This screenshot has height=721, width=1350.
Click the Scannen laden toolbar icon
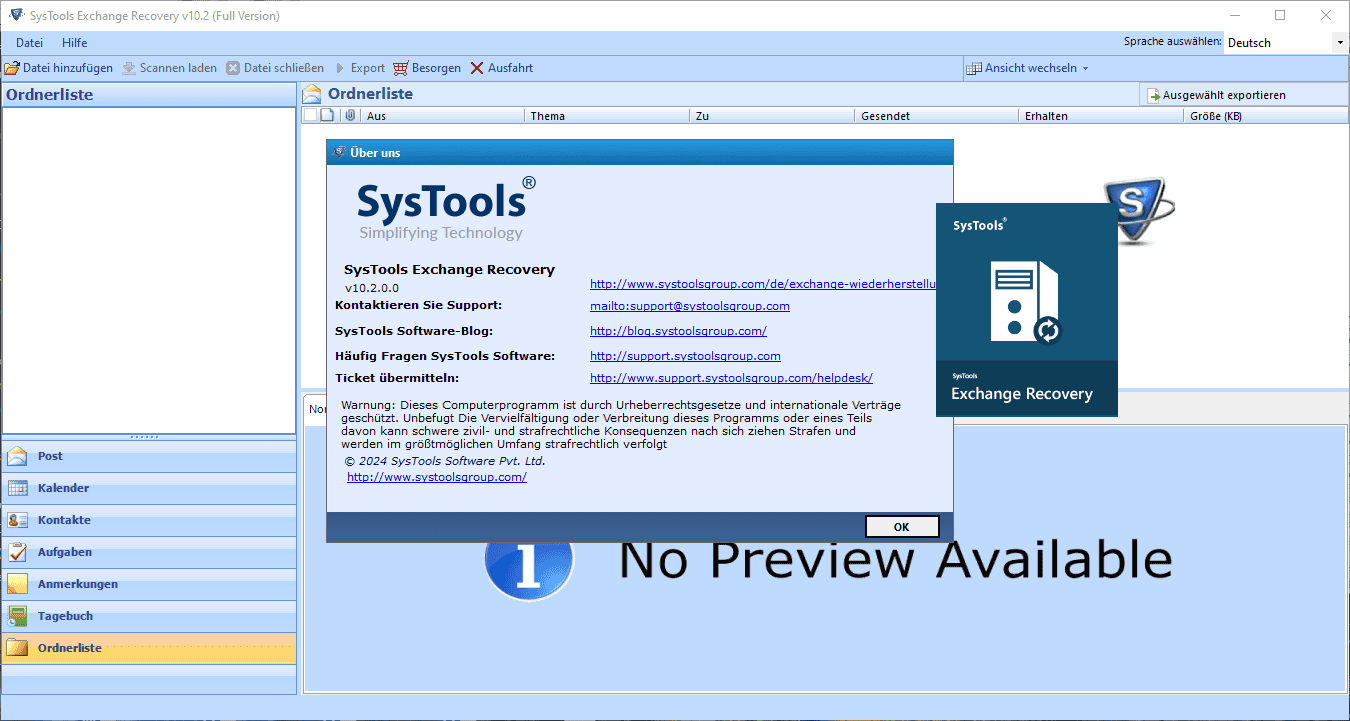[x=129, y=68]
